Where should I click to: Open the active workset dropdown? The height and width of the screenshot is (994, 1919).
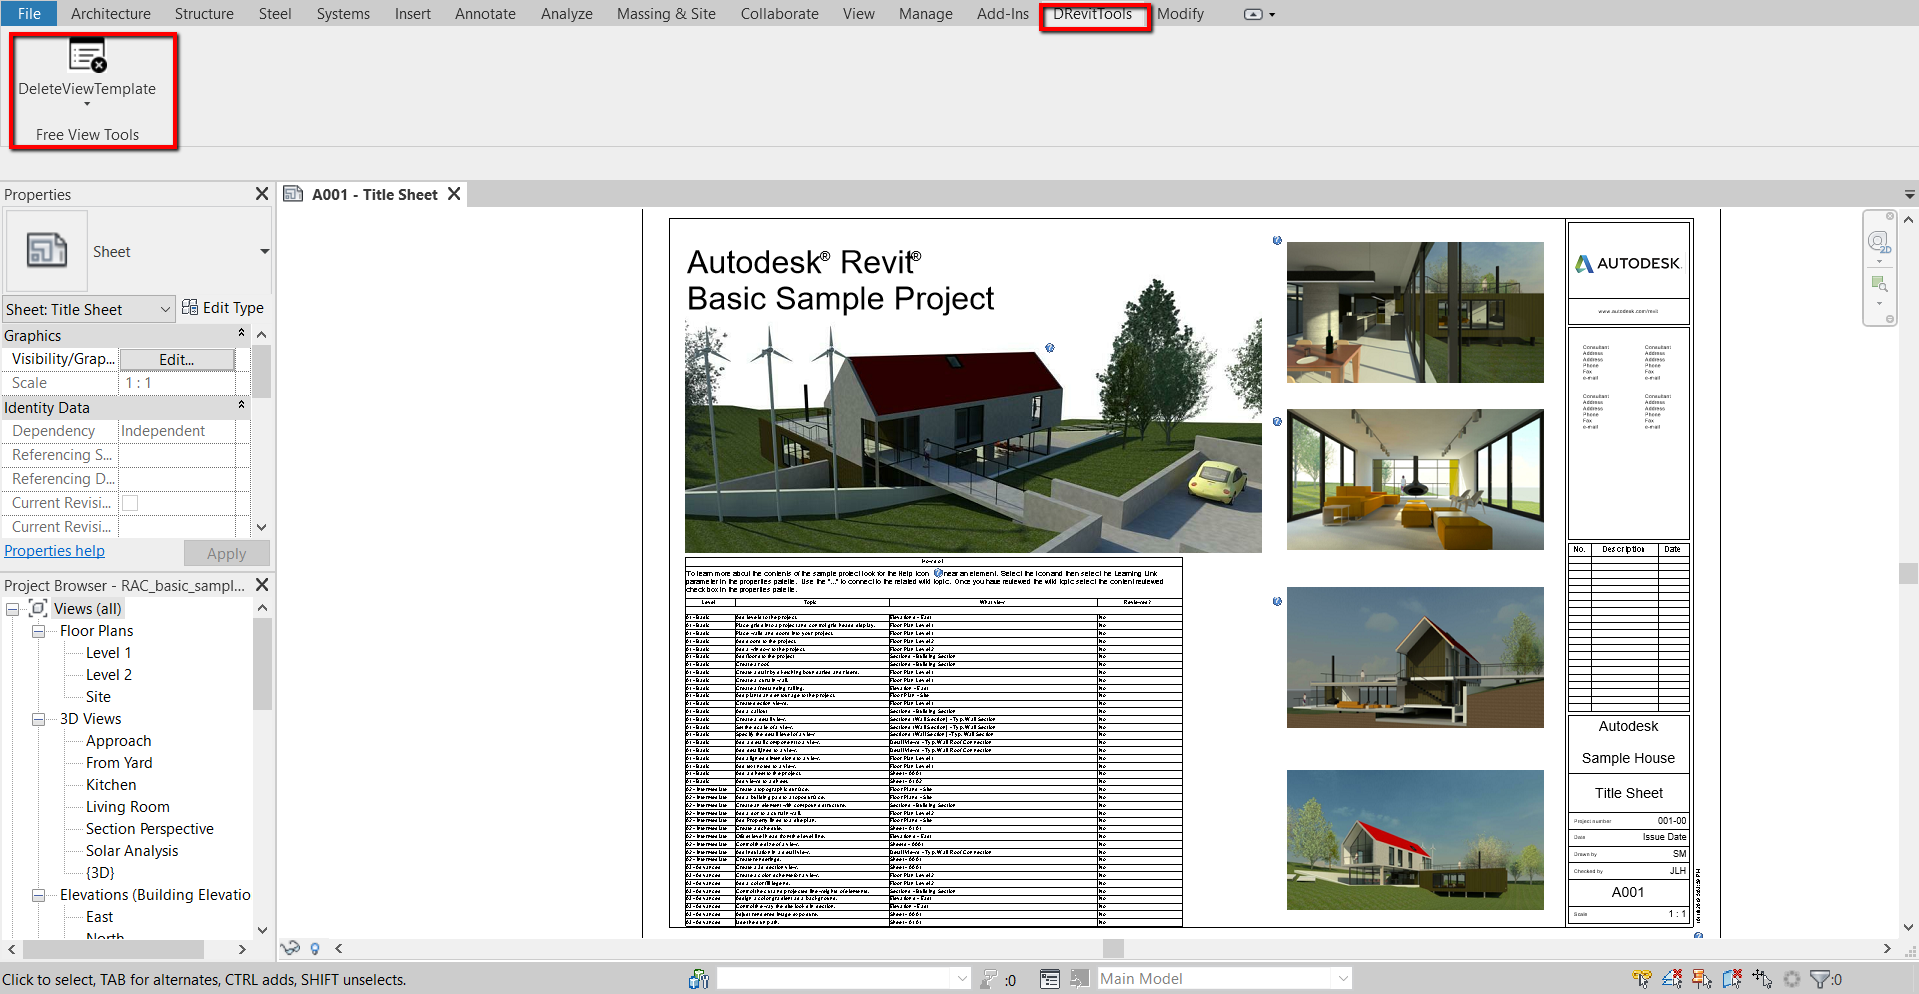tap(962, 979)
